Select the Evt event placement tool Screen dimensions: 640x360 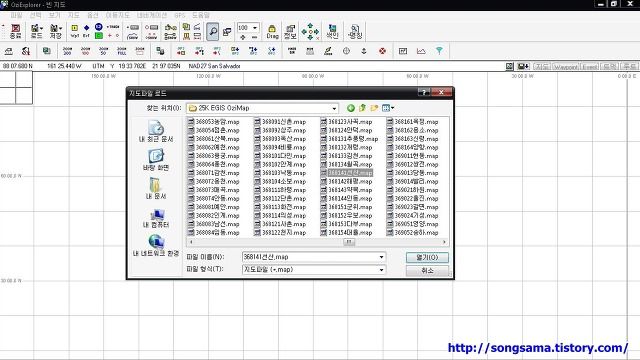[x=86, y=31]
